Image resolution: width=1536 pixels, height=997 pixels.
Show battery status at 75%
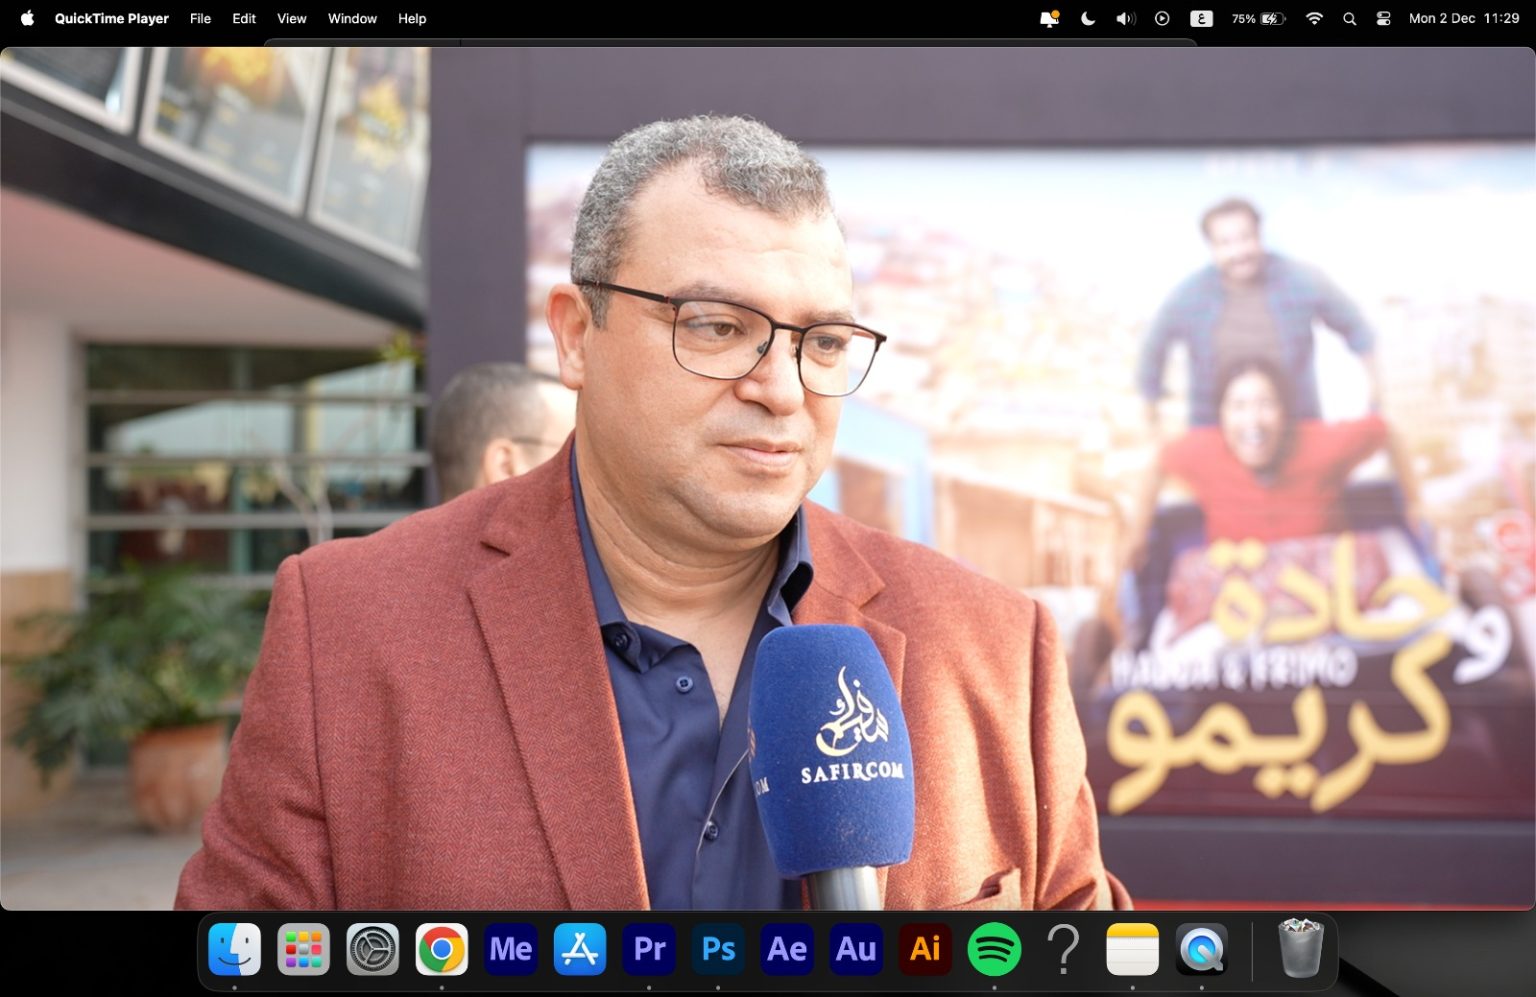1258,18
